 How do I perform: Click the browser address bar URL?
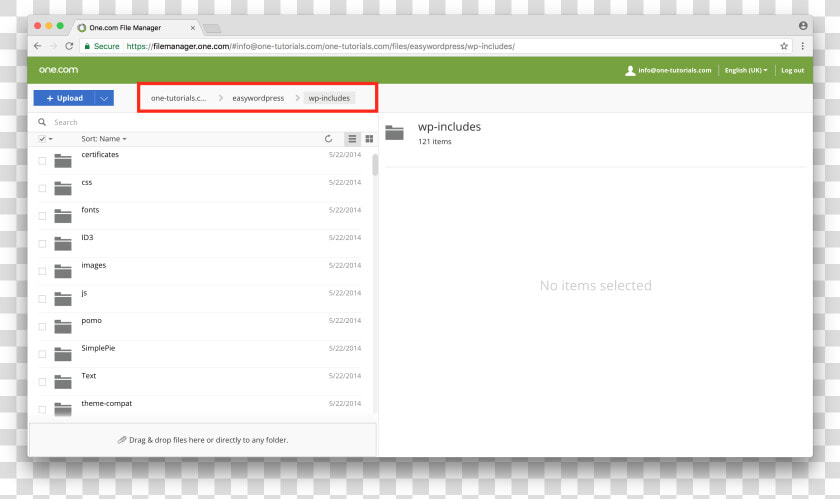pyautogui.click(x=320, y=46)
